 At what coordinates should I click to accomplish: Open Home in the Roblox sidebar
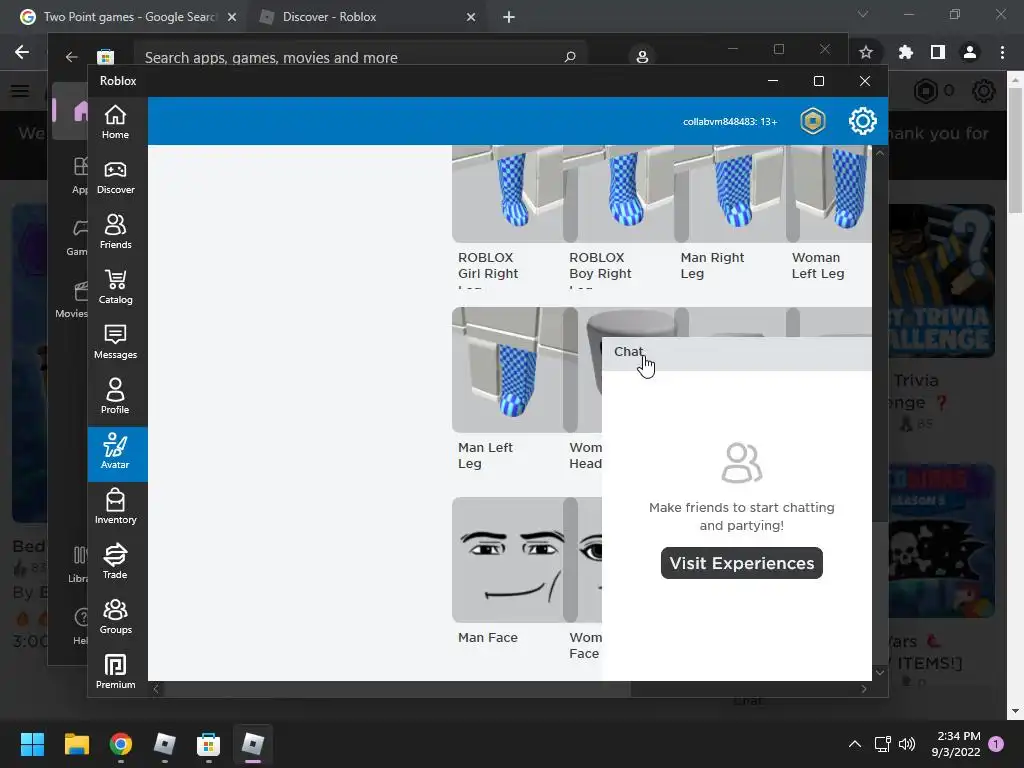pos(116,122)
